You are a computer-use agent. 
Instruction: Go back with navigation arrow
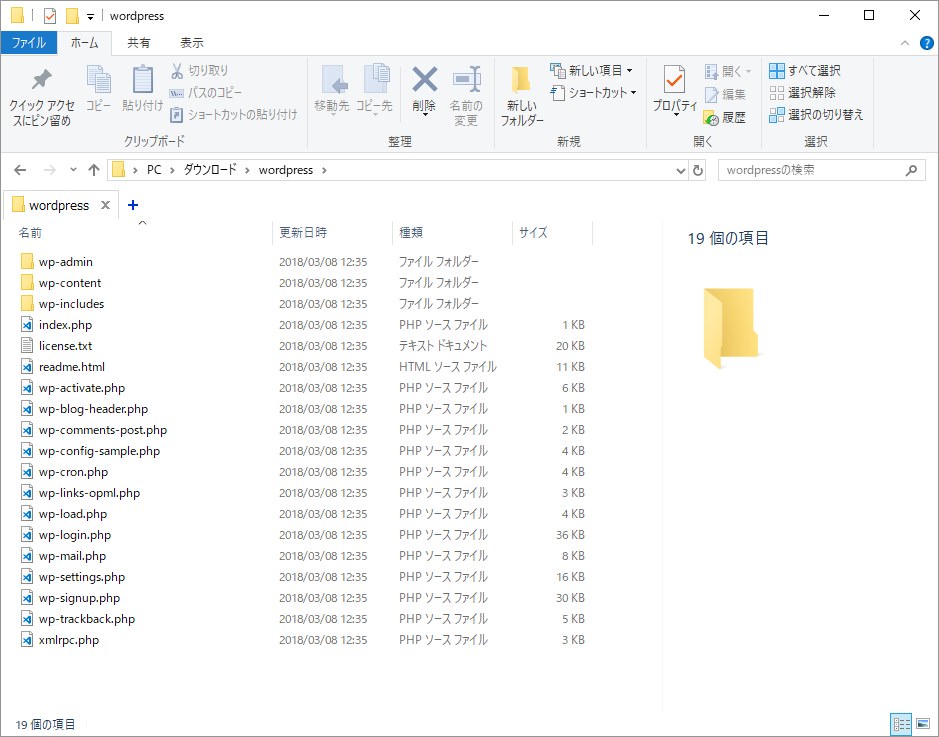point(20,170)
